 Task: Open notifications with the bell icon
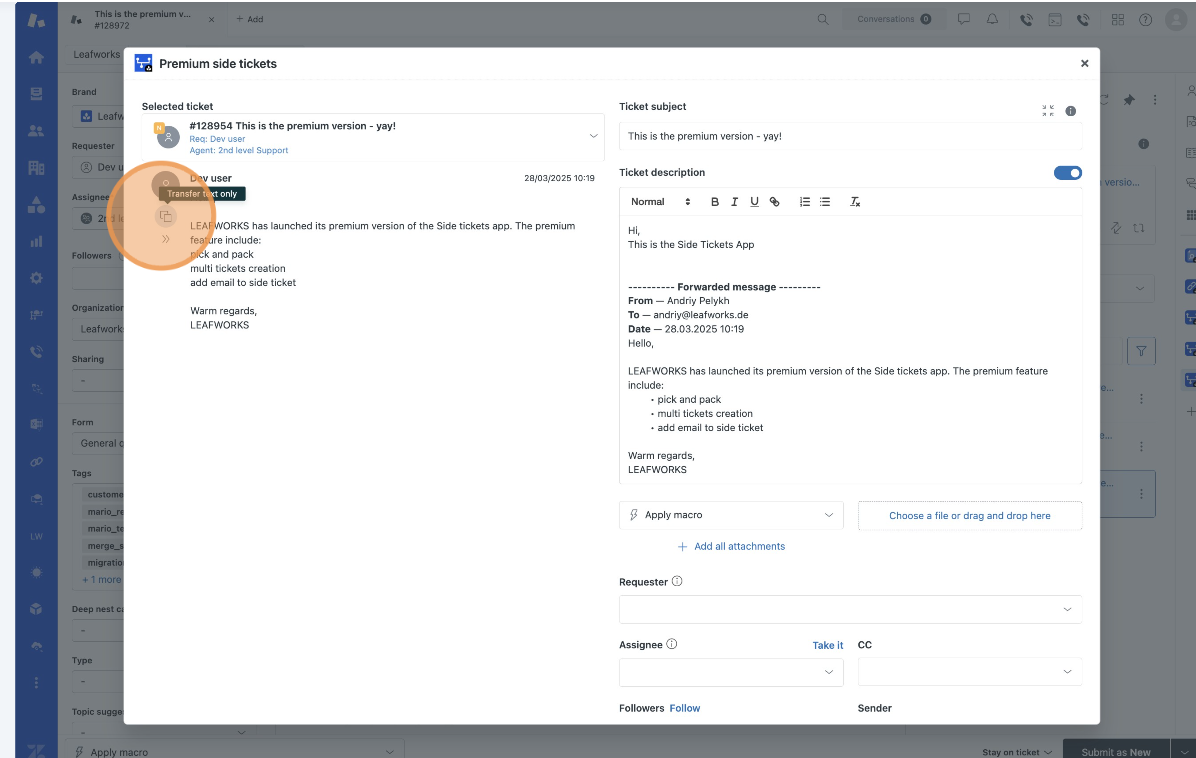pos(992,20)
